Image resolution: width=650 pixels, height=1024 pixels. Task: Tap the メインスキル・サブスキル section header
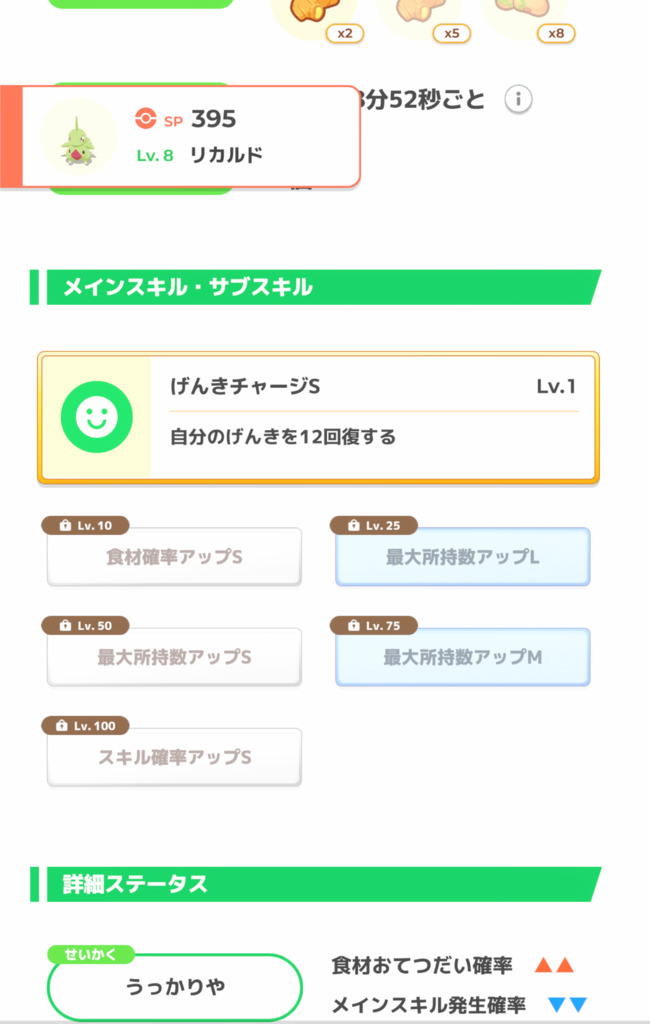315,288
